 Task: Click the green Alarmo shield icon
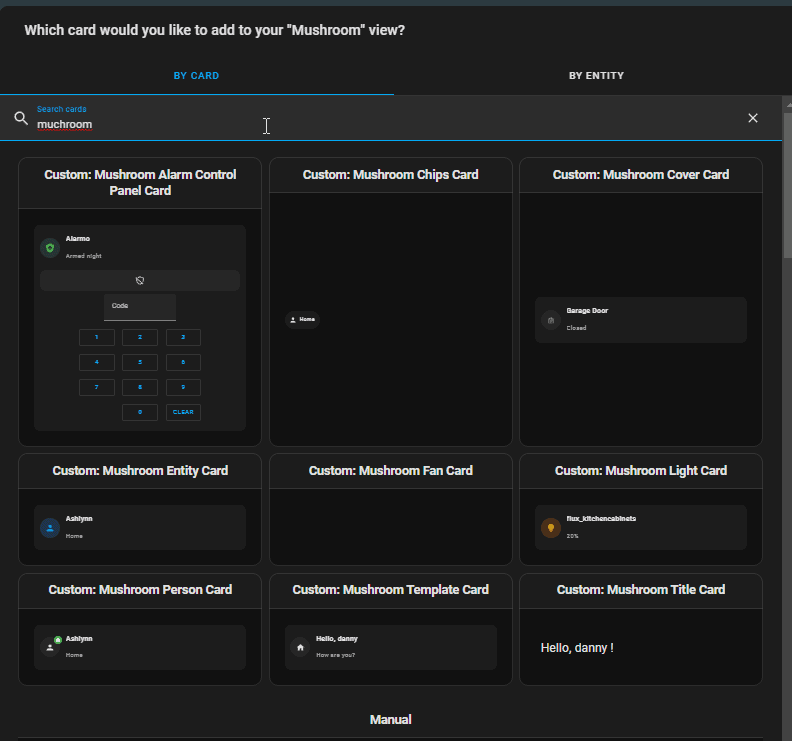(50, 248)
